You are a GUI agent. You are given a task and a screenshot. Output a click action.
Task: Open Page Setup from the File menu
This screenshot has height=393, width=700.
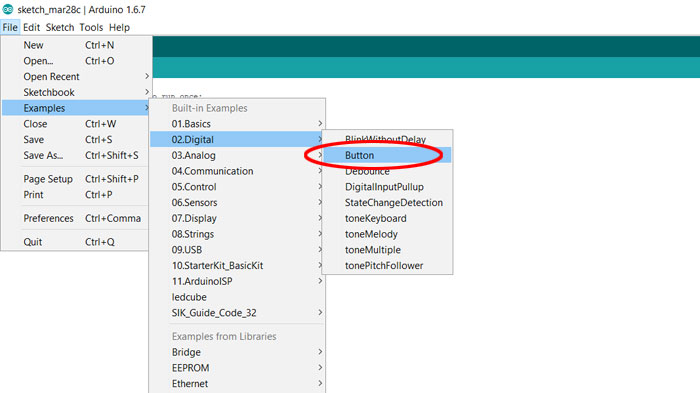click(76, 179)
